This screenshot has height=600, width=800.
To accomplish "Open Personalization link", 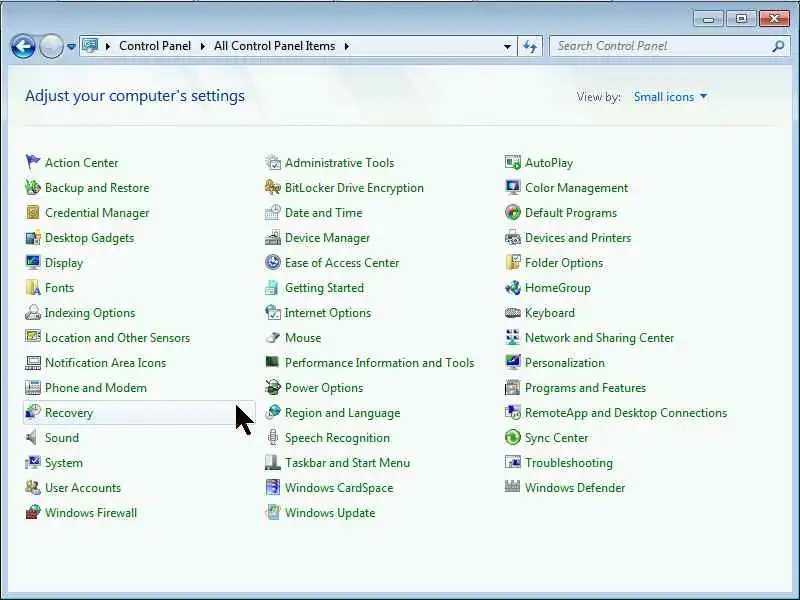I will pos(565,362).
